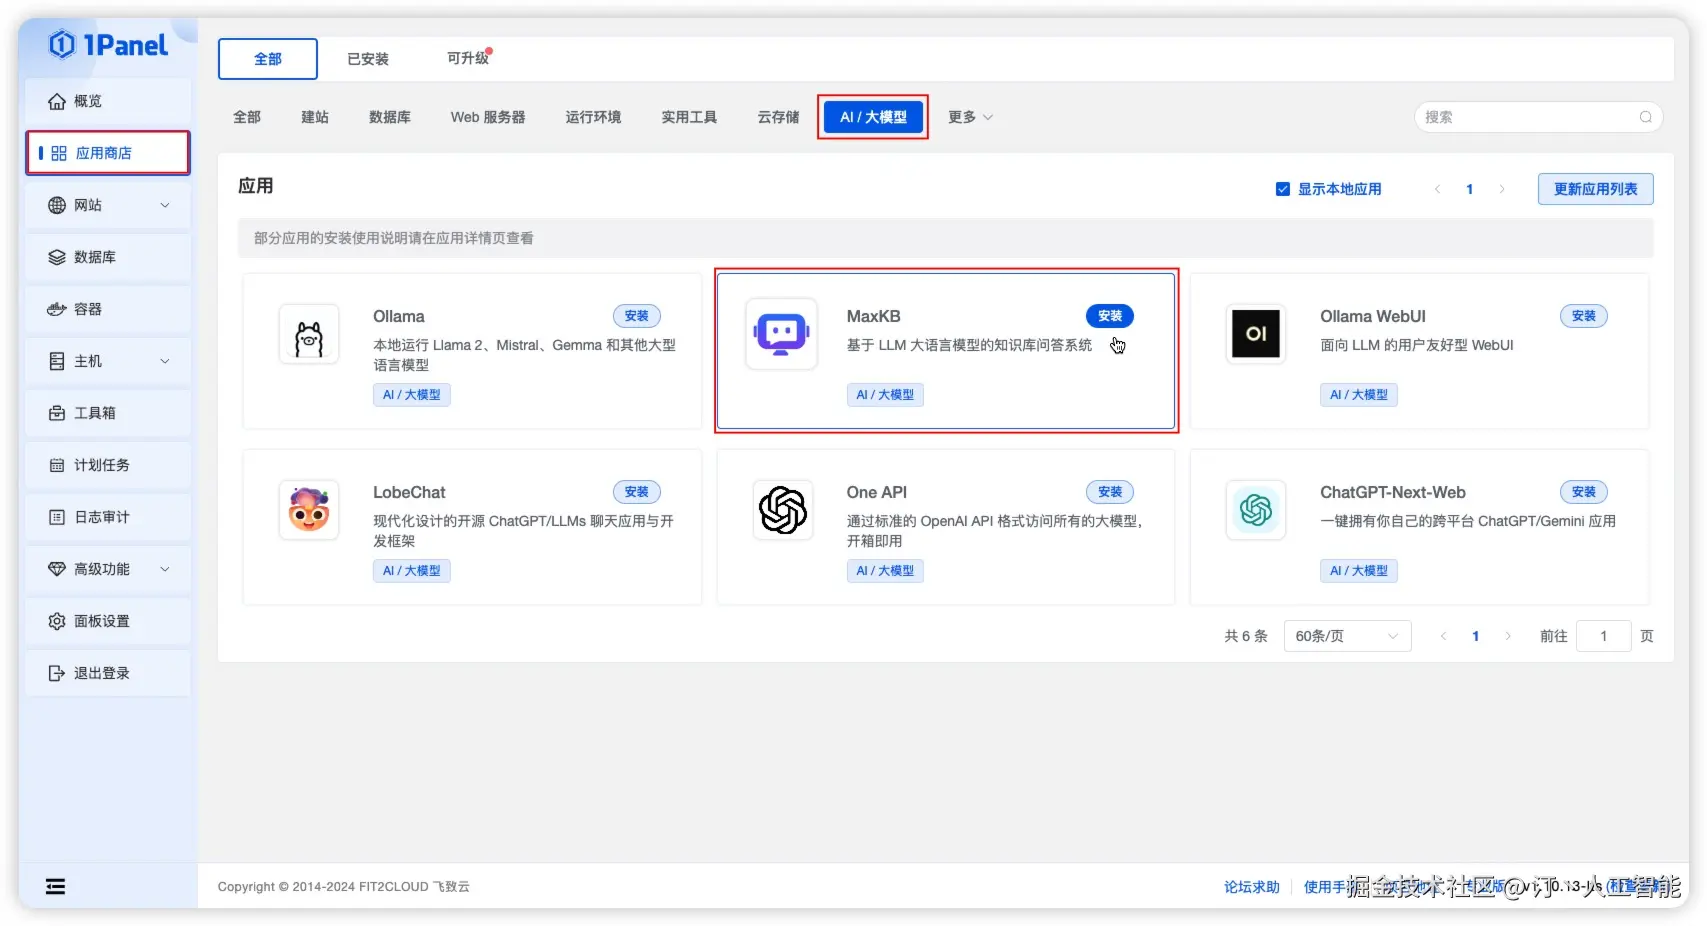
Task: Install the LobeChat app
Action: pyautogui.click(x=637, y=492)
